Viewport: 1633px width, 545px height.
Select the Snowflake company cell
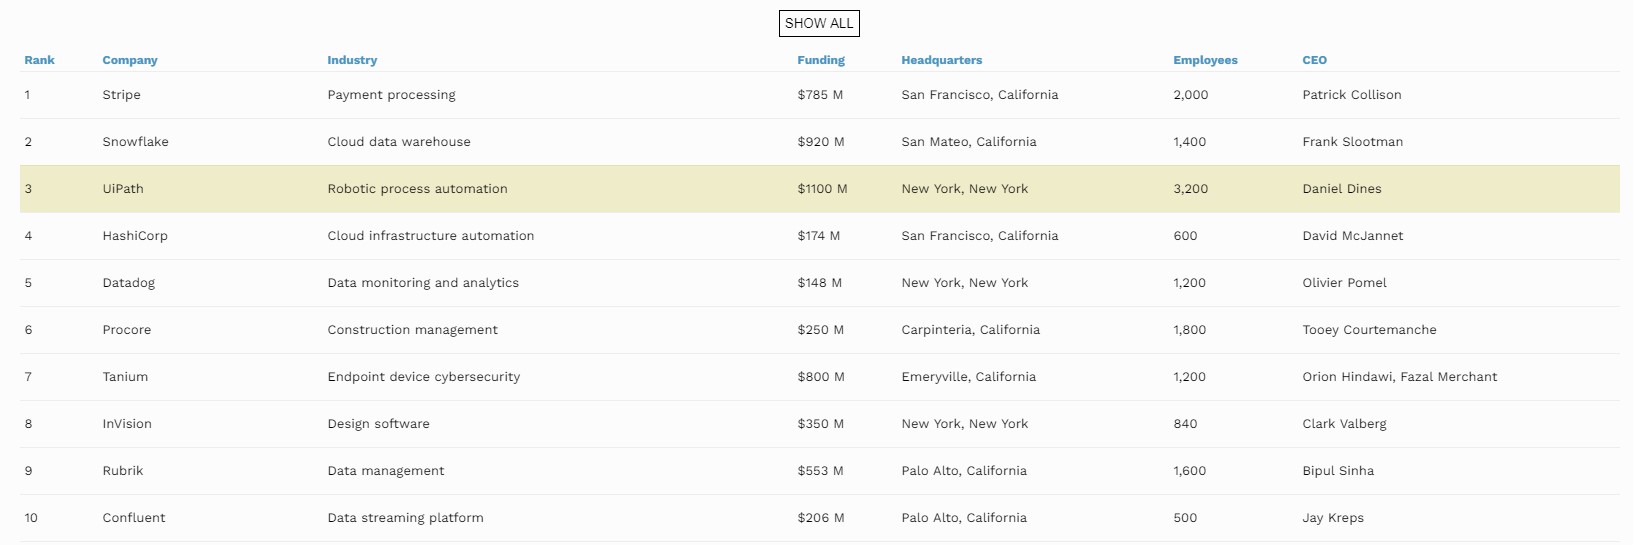click(x=135, y=142)
